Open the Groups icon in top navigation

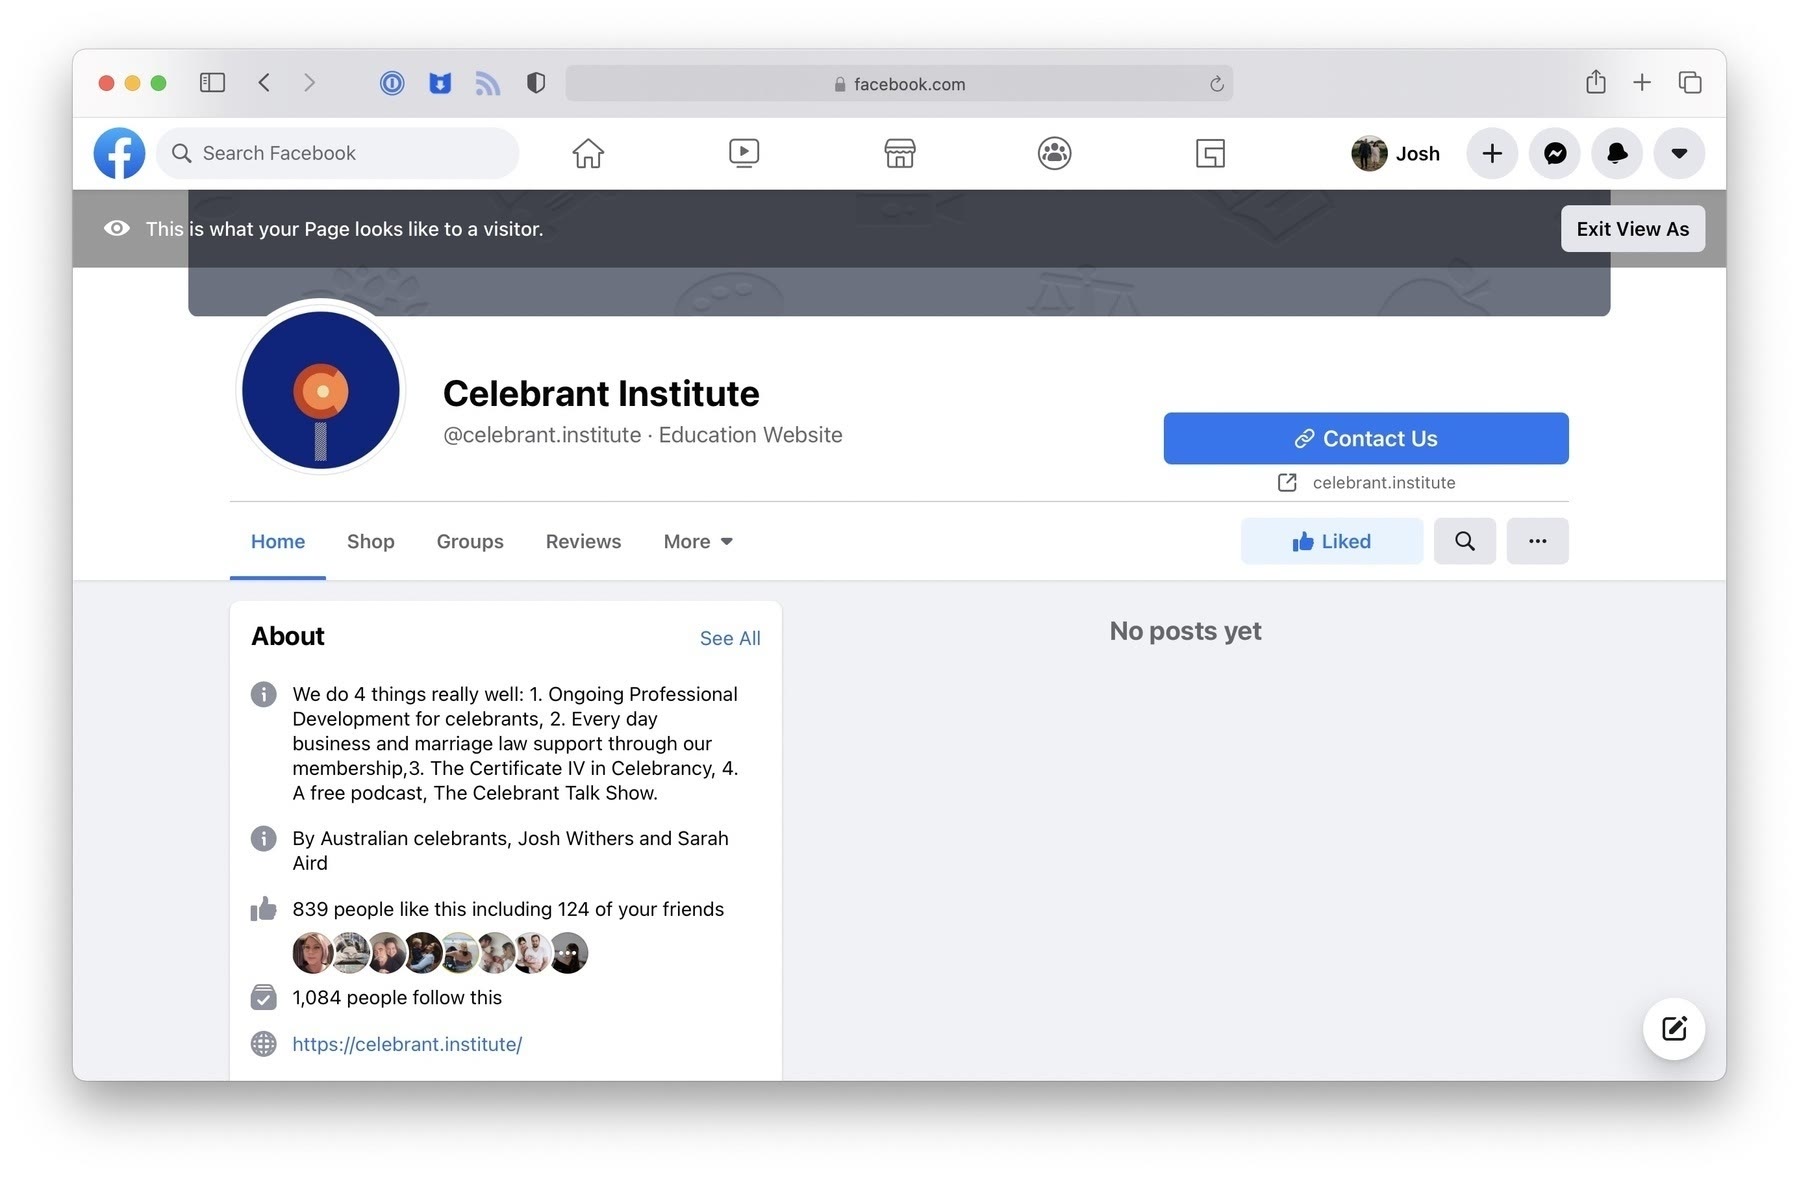(x=1054, y=153)
